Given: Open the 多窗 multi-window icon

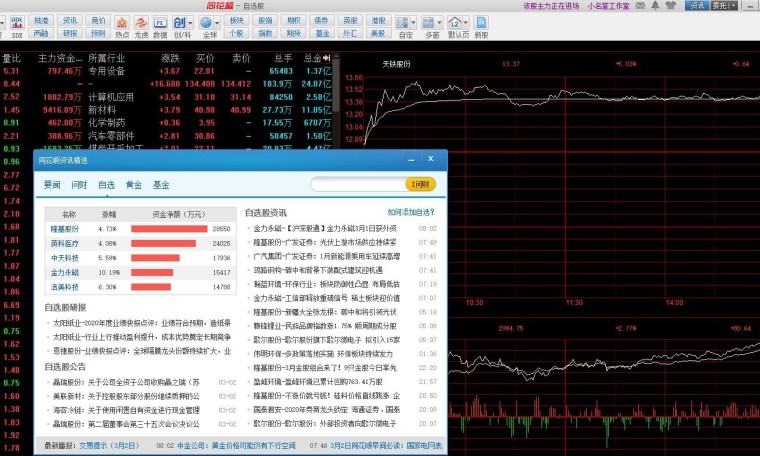Looking at the screenshot, I should click(x=428, y=23).
